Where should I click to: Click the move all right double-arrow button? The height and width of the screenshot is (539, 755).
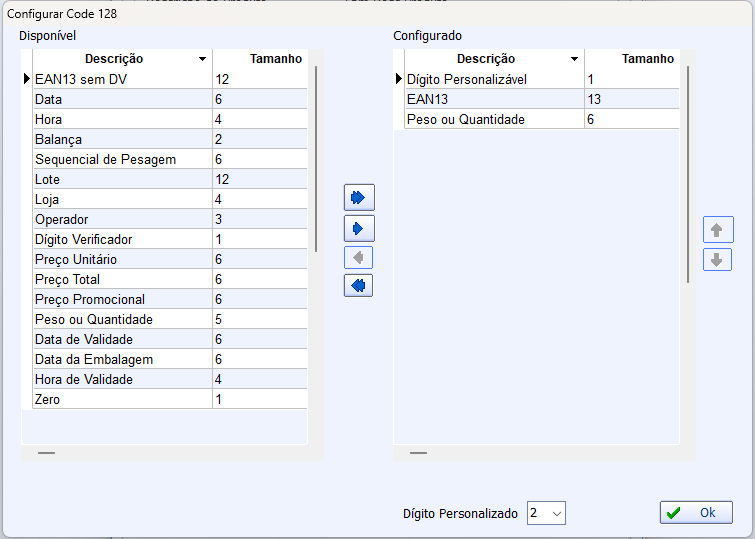pos(358,197)
